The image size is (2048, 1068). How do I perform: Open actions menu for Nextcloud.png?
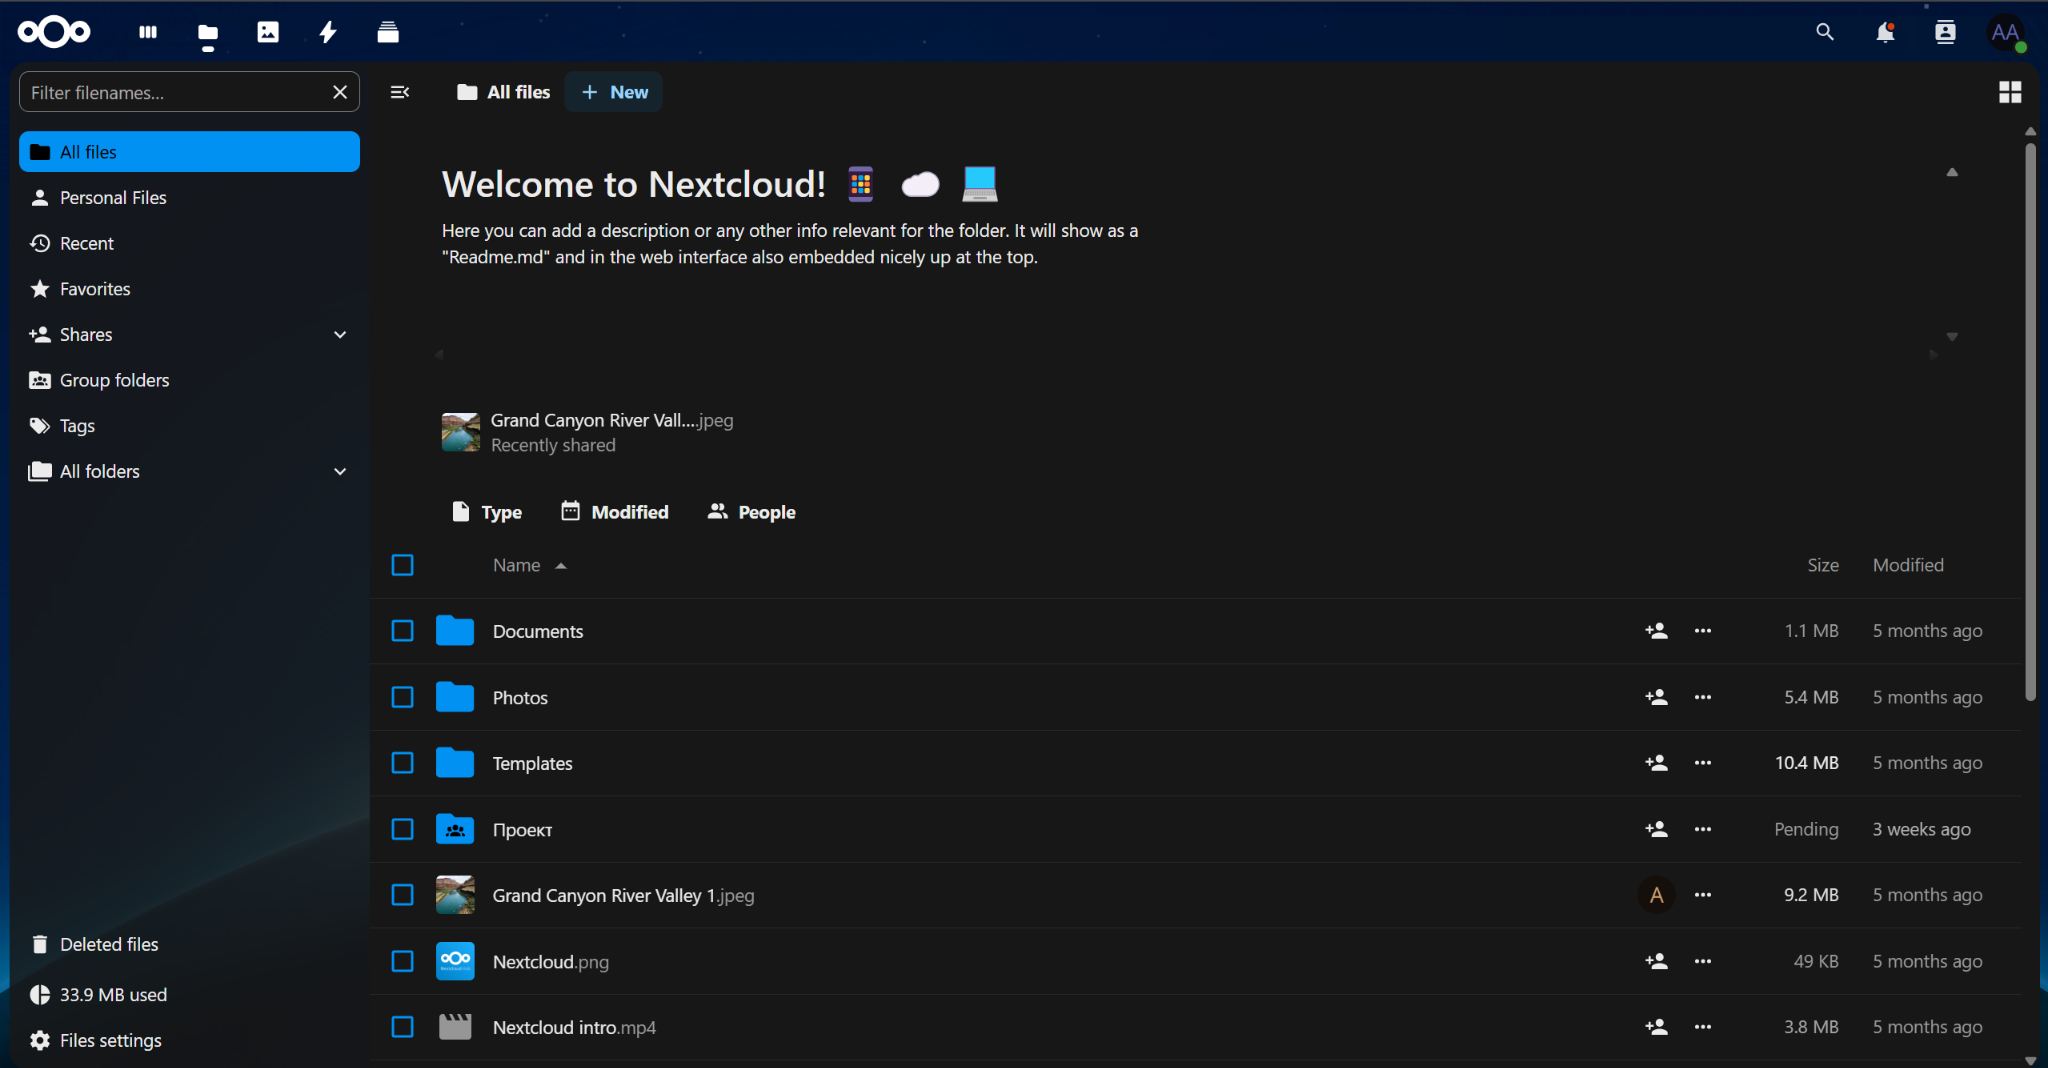tap(1703, 961)
